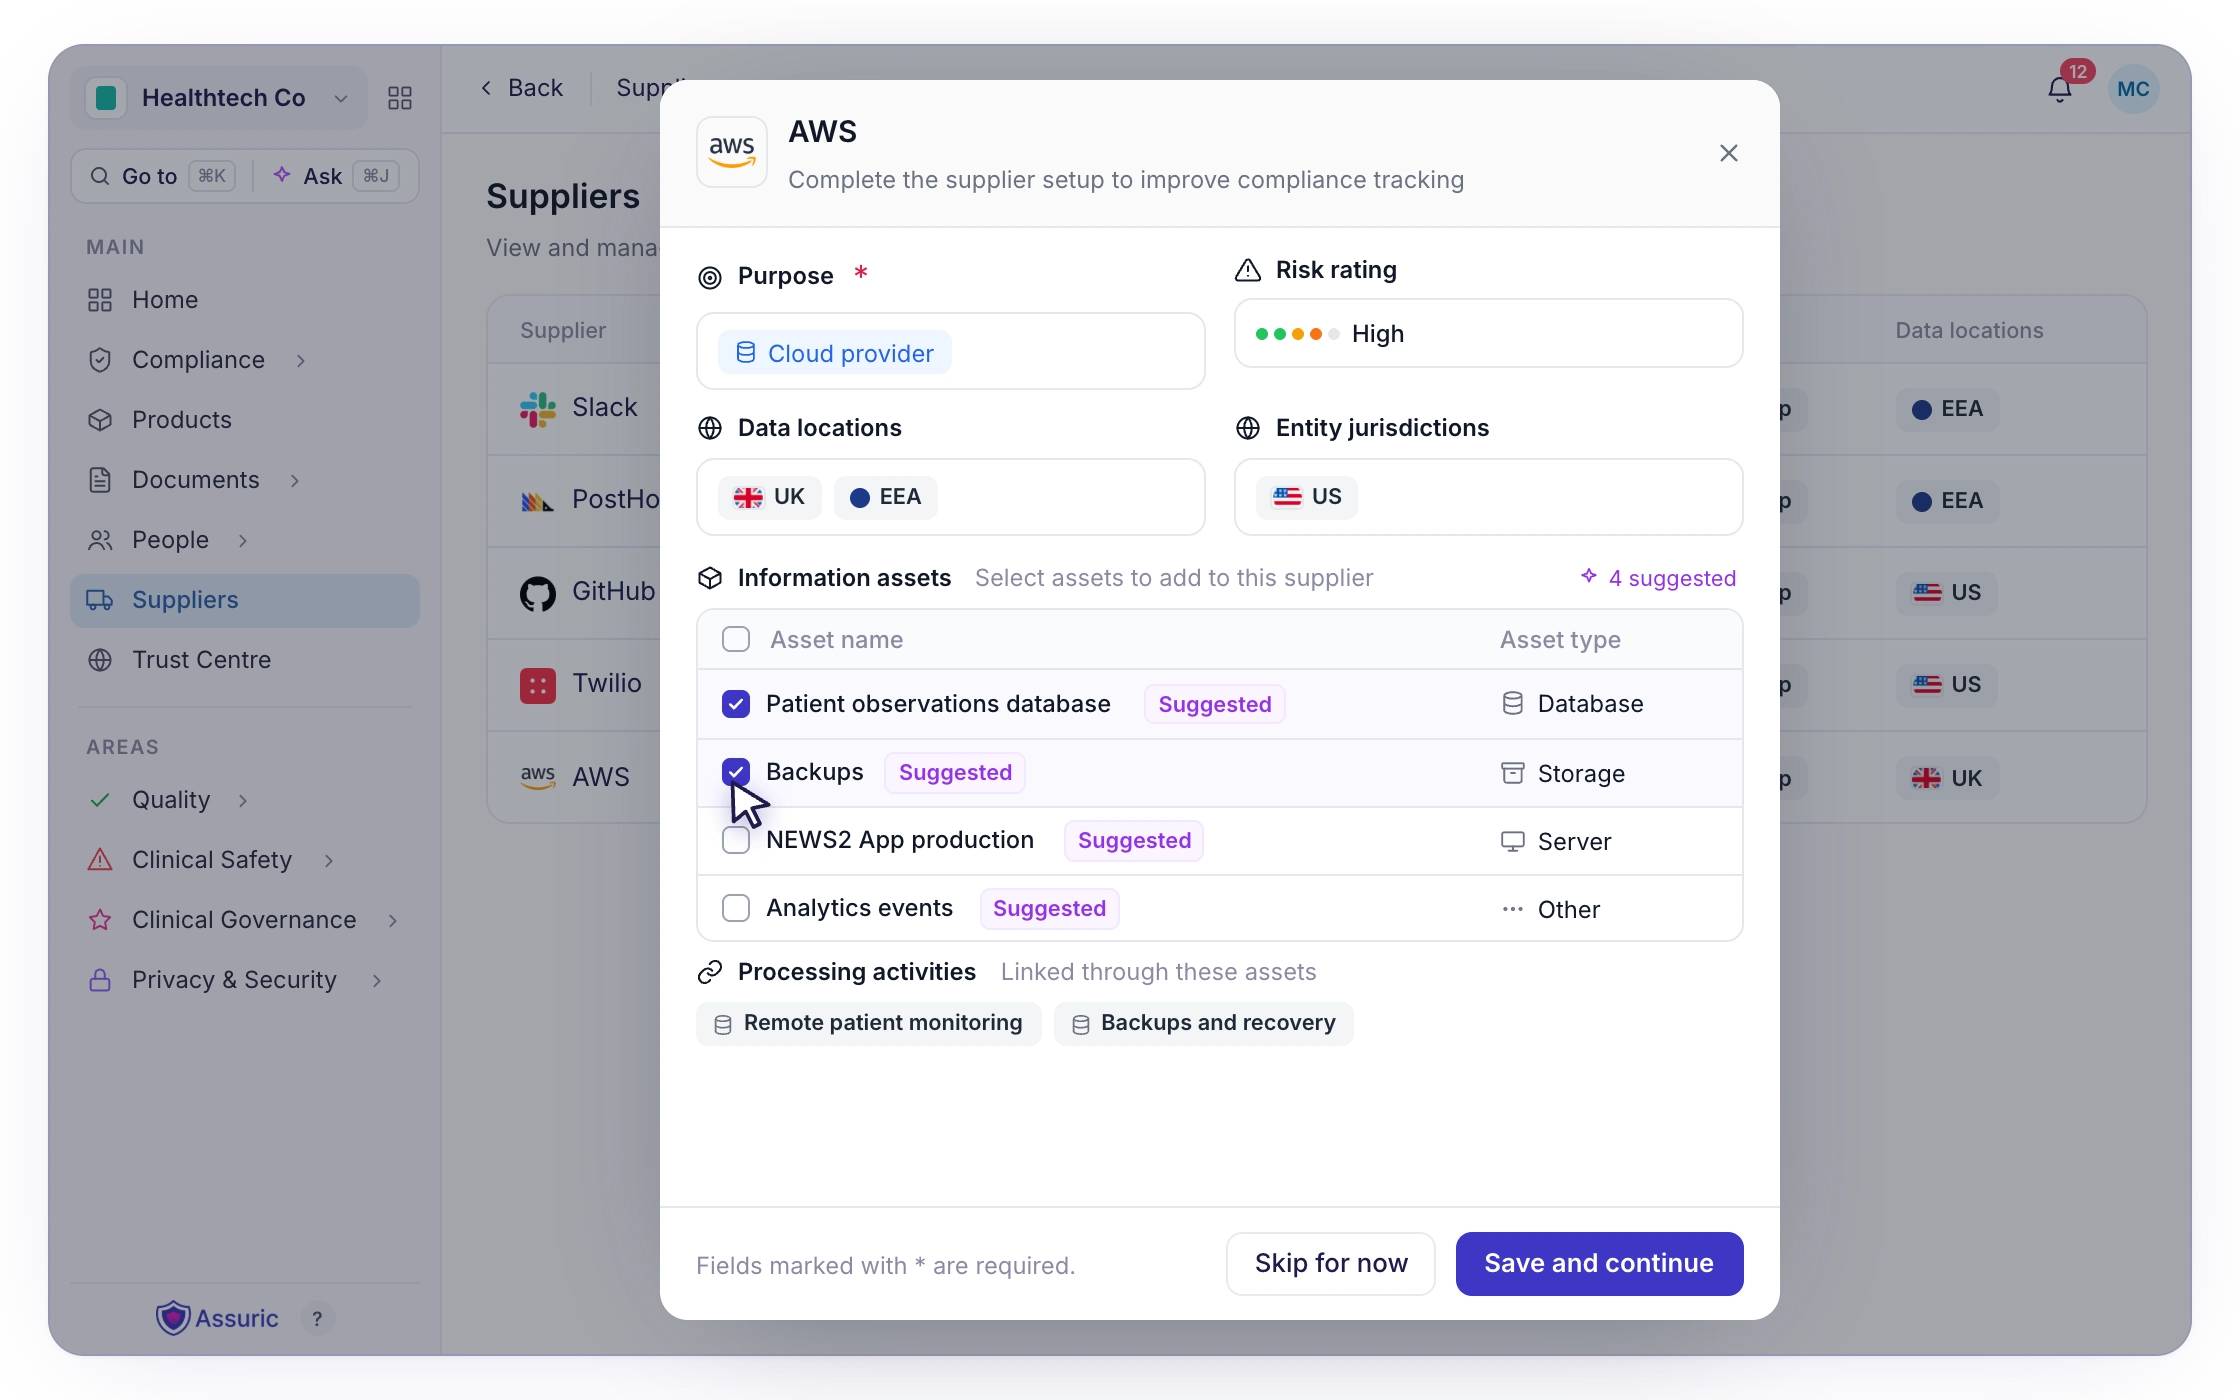Screen dimensions: 2240x1400
Task: Uncheck the Backups asset checkbox
Action: pyautogui.click(x=736, y=772)
